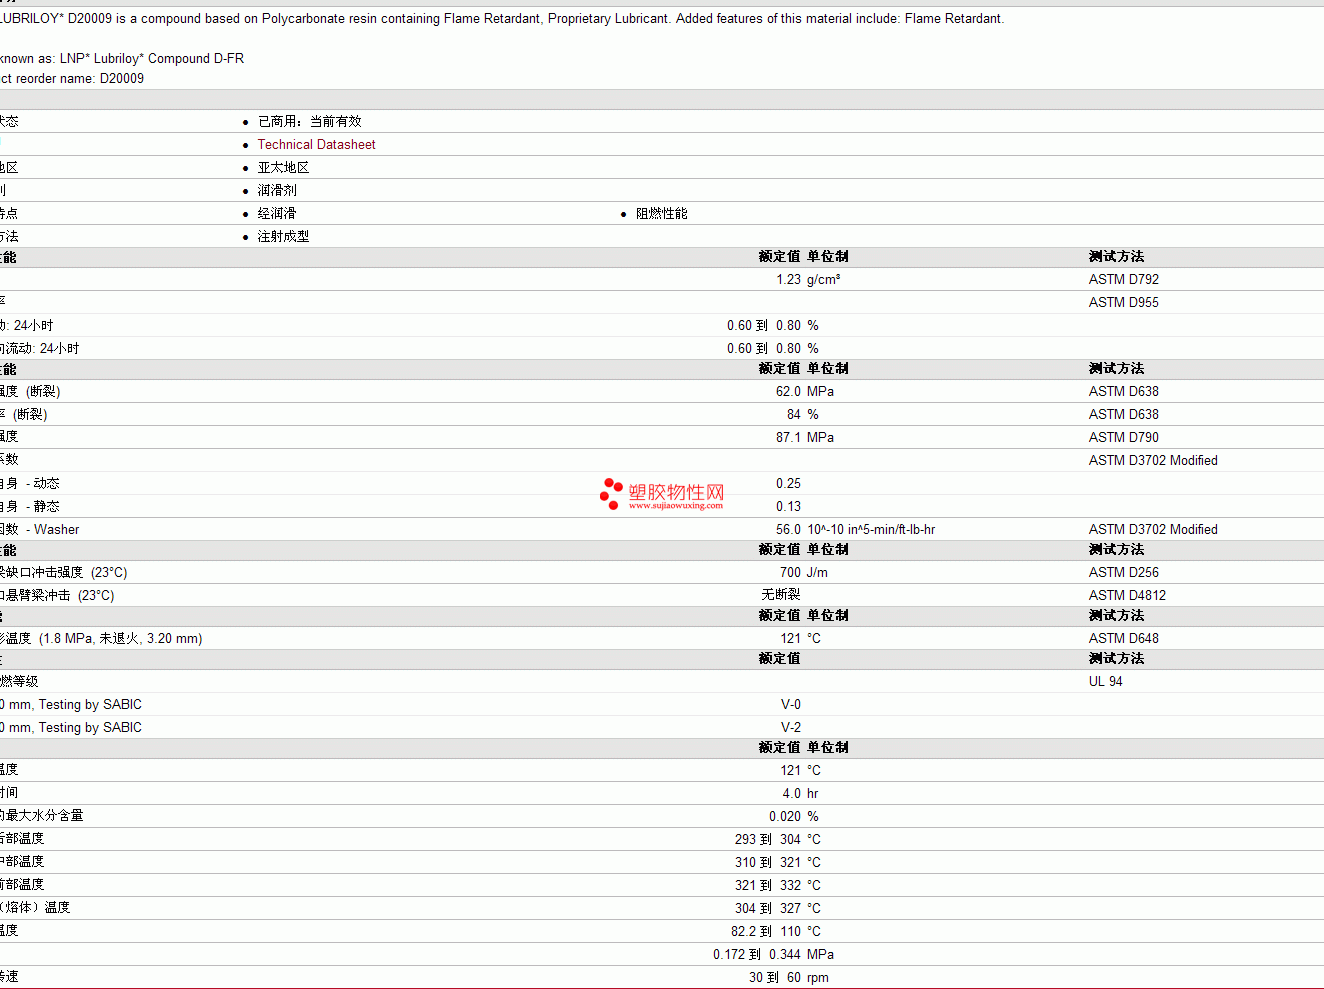Select the '润滑剂' additive entry
The height and width of the screenshot is (989, 1324).
click(277, 190)
